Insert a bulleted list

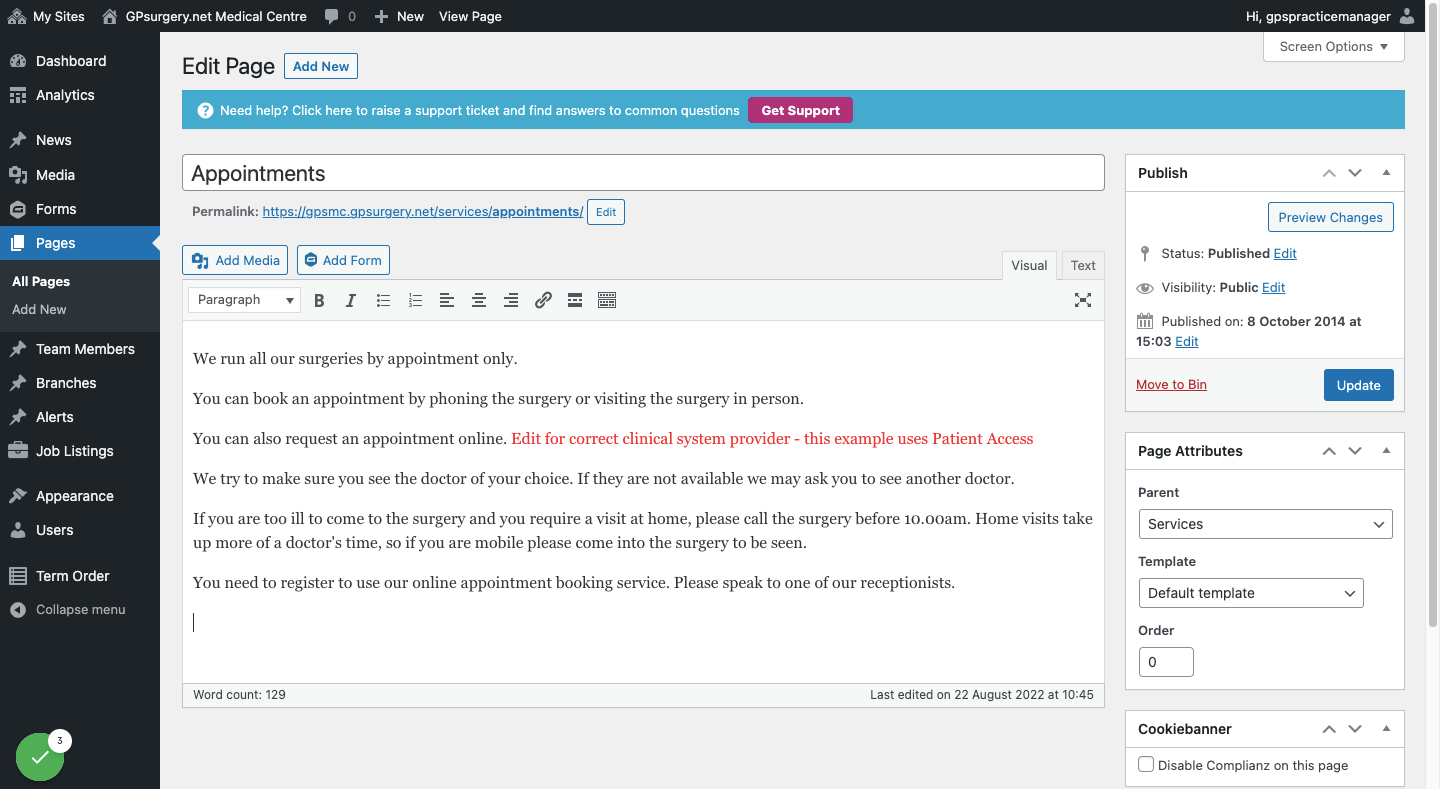383,300
